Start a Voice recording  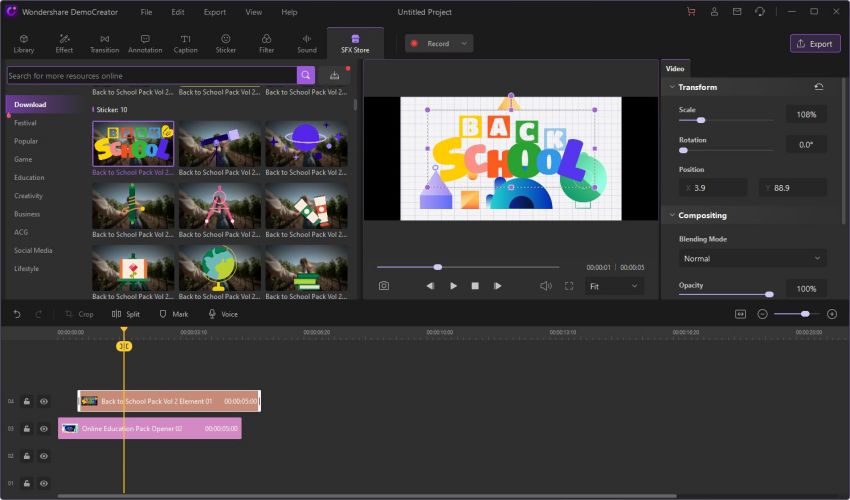223,314
